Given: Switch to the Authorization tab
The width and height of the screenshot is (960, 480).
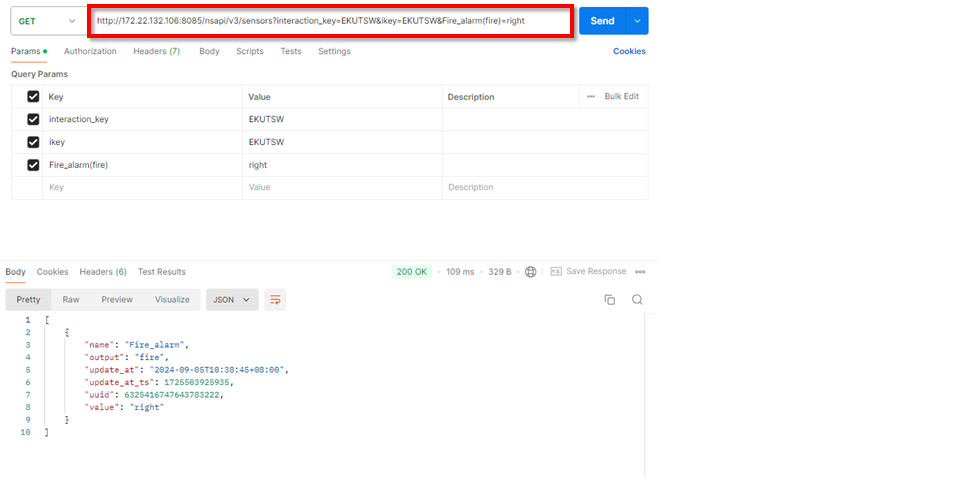Looking at the screenshot, I should pyautogui.click(x=90, y=51).
